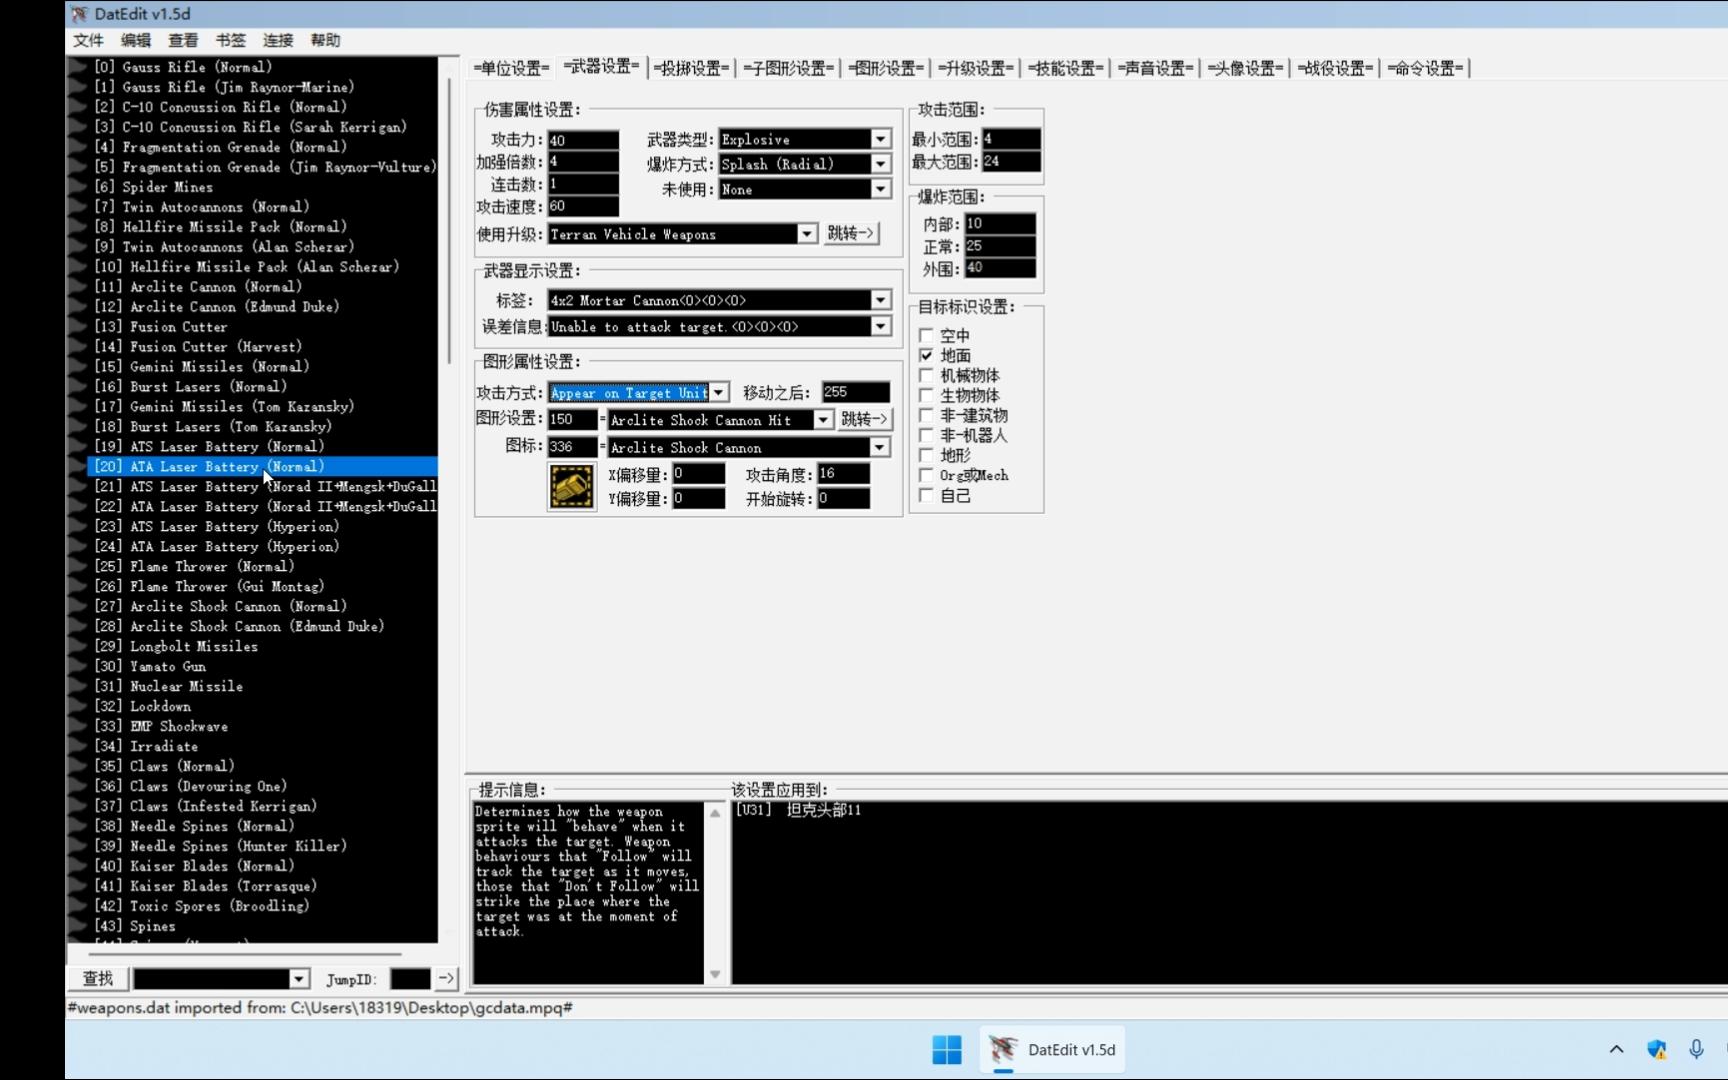Image resolution: width=1728 pixels, height=1080 pixels.
Task: Open the 文件 menu
Action: click(87, 40)
